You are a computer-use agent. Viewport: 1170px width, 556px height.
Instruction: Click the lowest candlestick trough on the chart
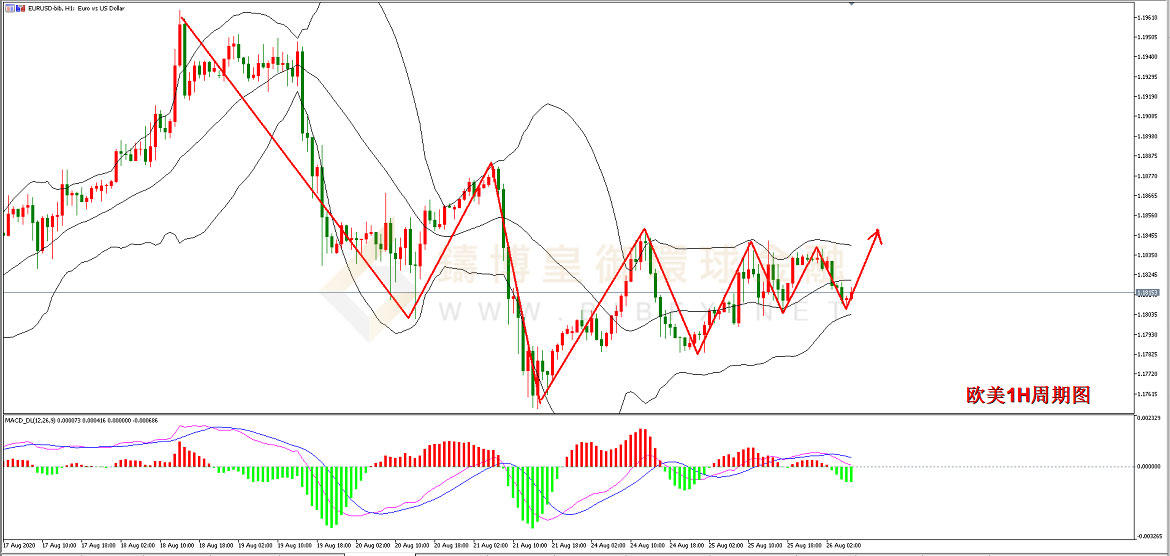[x=537, y=403]
